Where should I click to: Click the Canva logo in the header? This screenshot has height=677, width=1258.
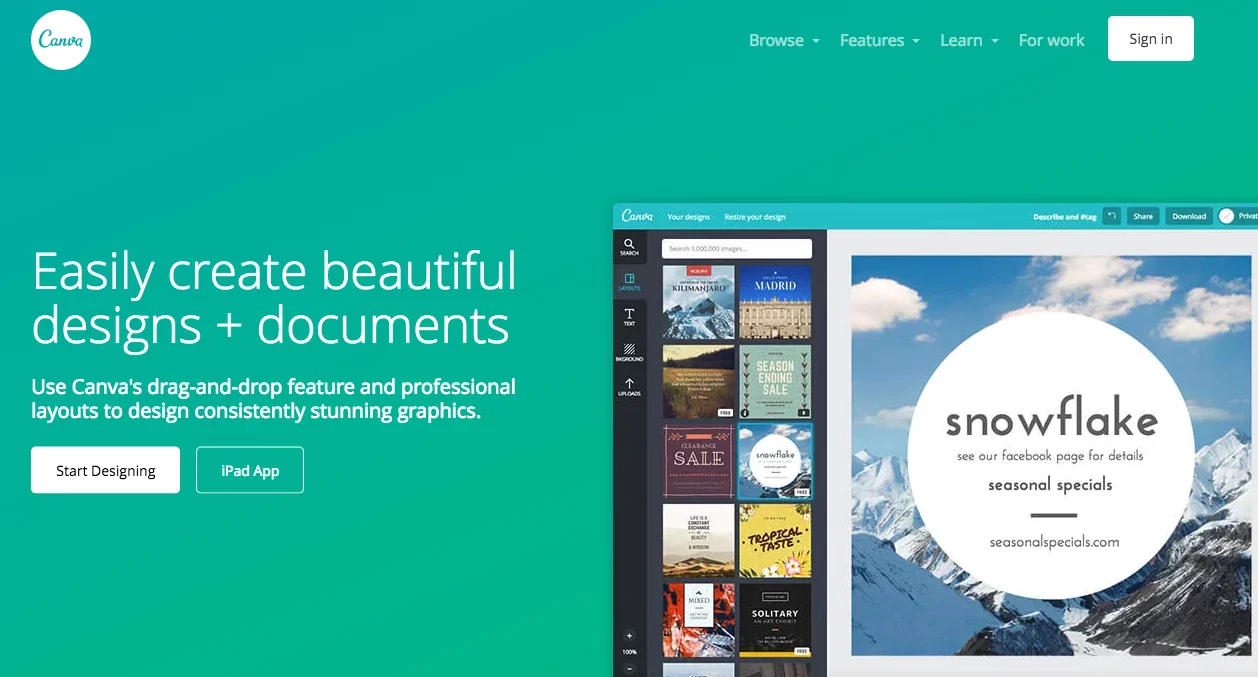[x=61, y=40]
